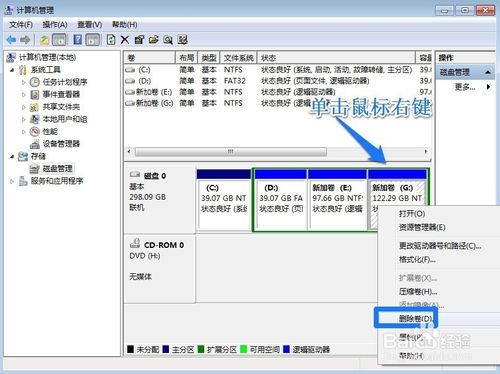
Task: Click the rightmost disk settings toolbar icon
Action: tap(182, 40)
